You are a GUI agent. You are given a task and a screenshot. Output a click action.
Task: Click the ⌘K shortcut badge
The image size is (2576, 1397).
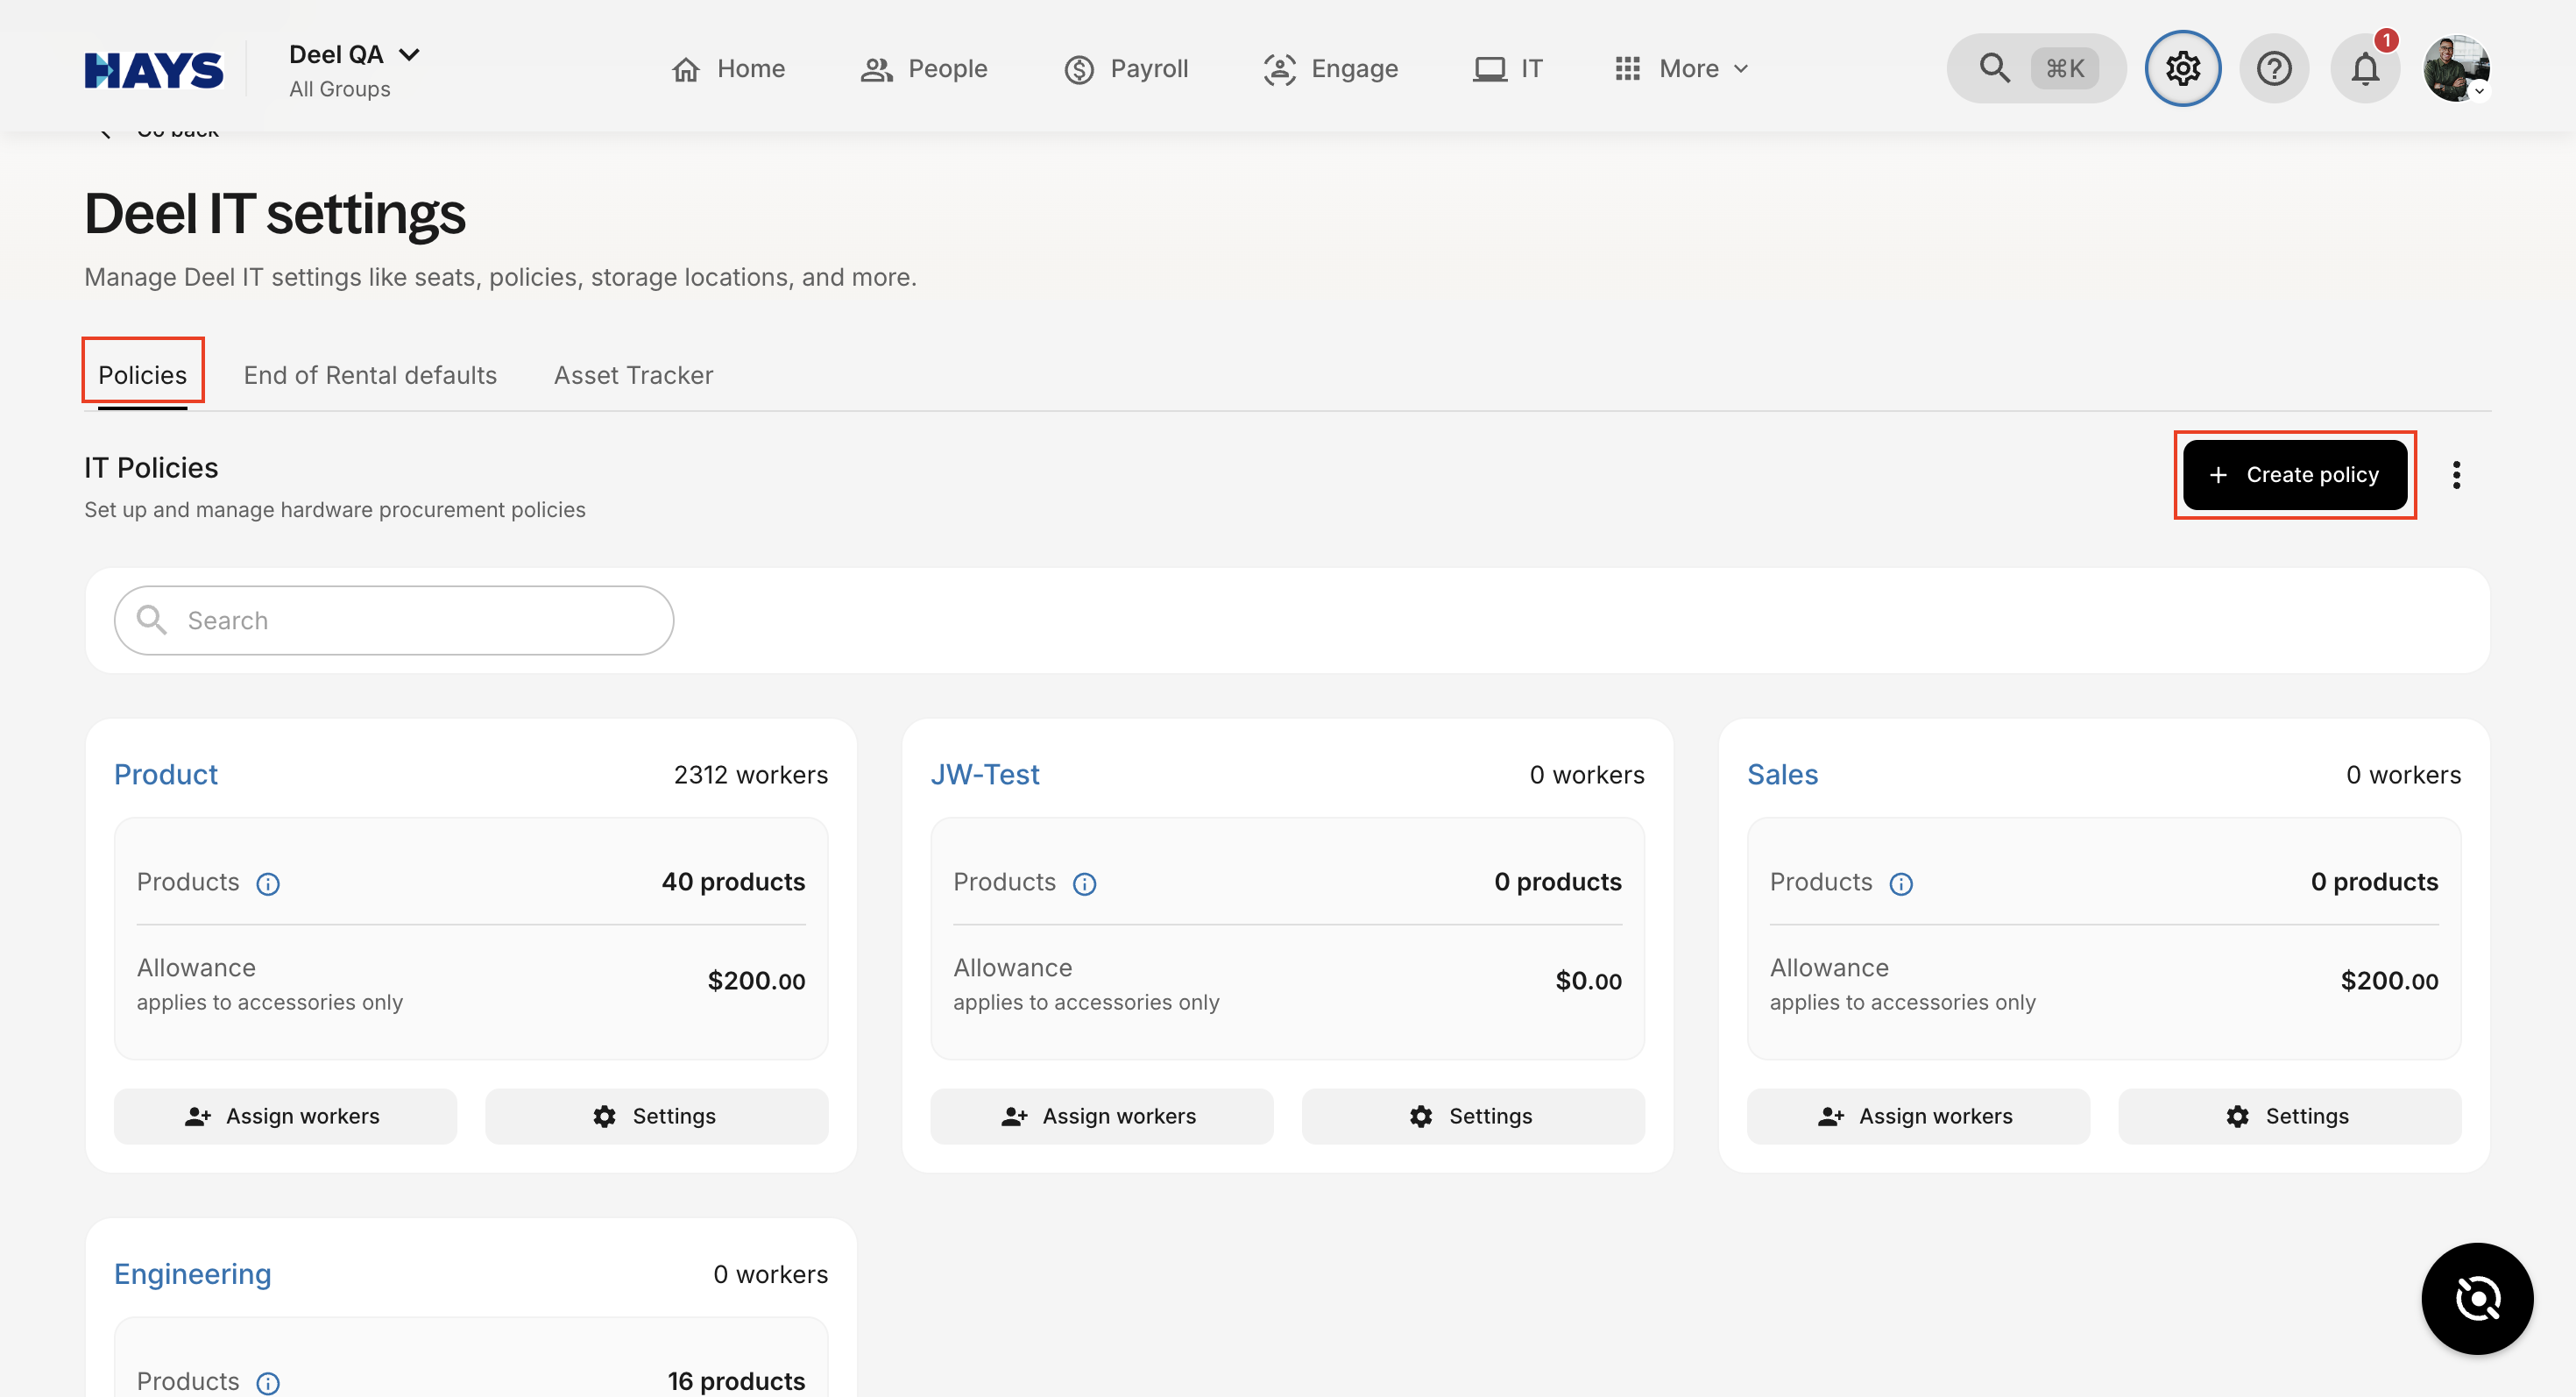tap(2064, 68)
